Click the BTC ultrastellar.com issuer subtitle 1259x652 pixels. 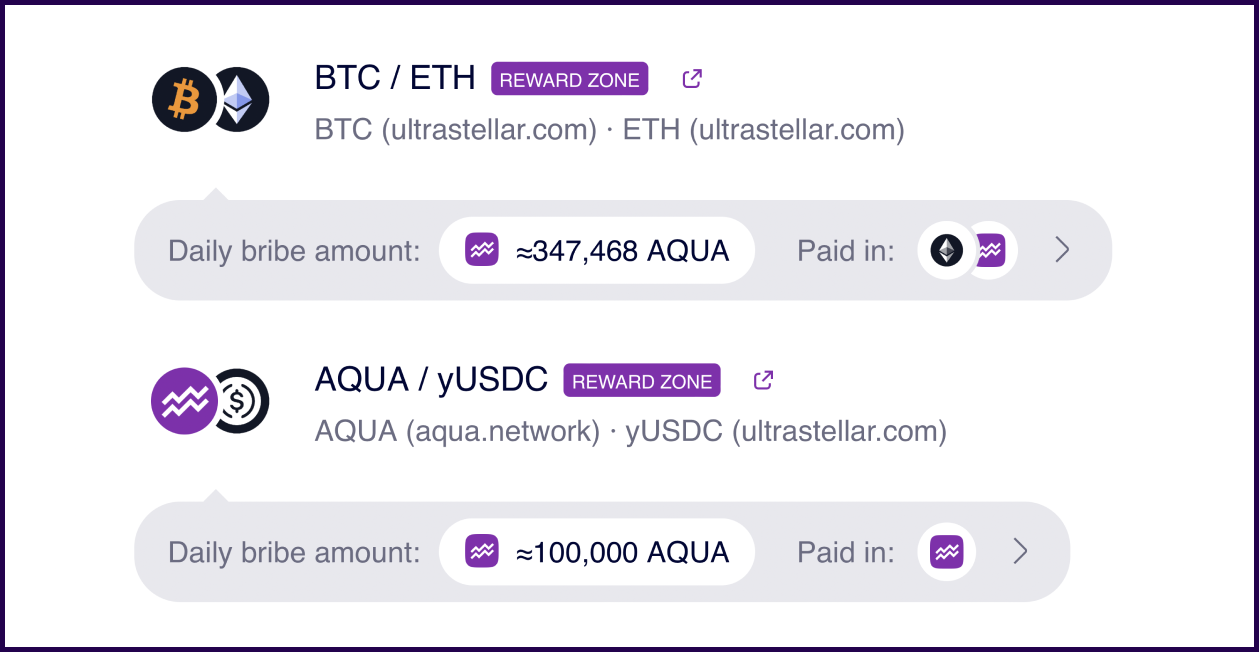[455, 130]
